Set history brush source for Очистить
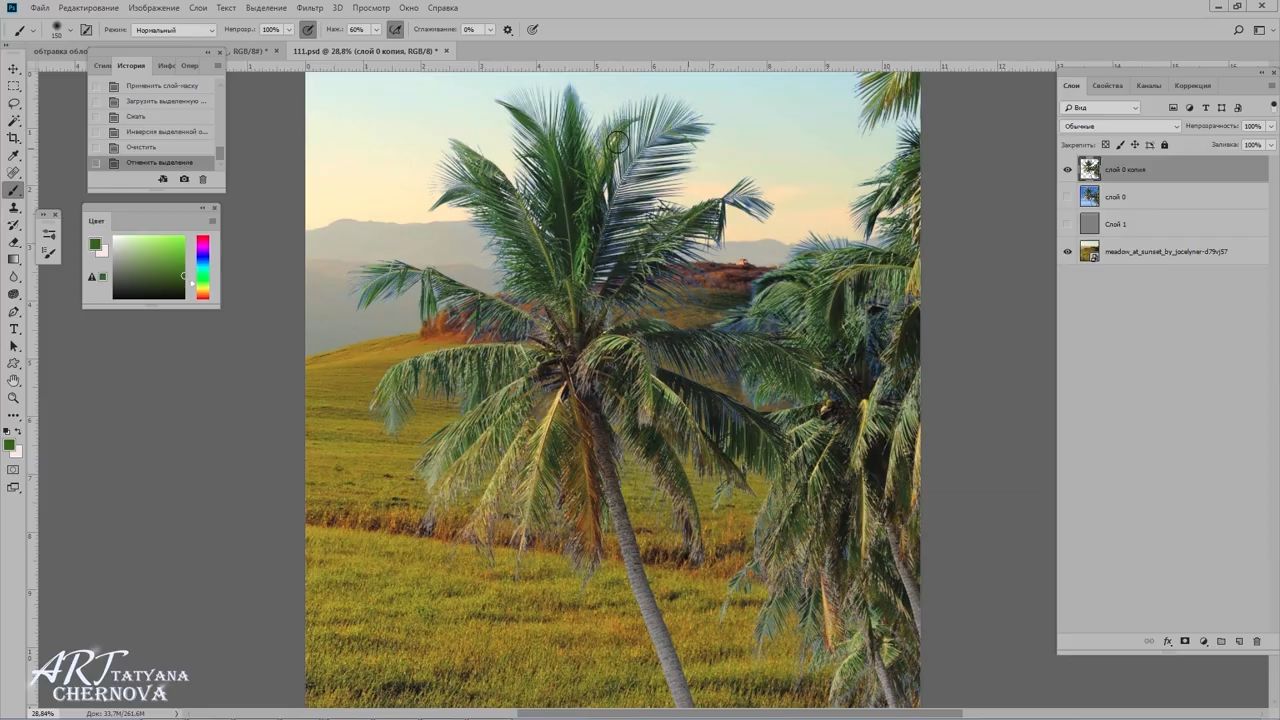Image resolution: width=1280 pixels, height=720 pixels. pyautogui.click(x=96, y=147)
